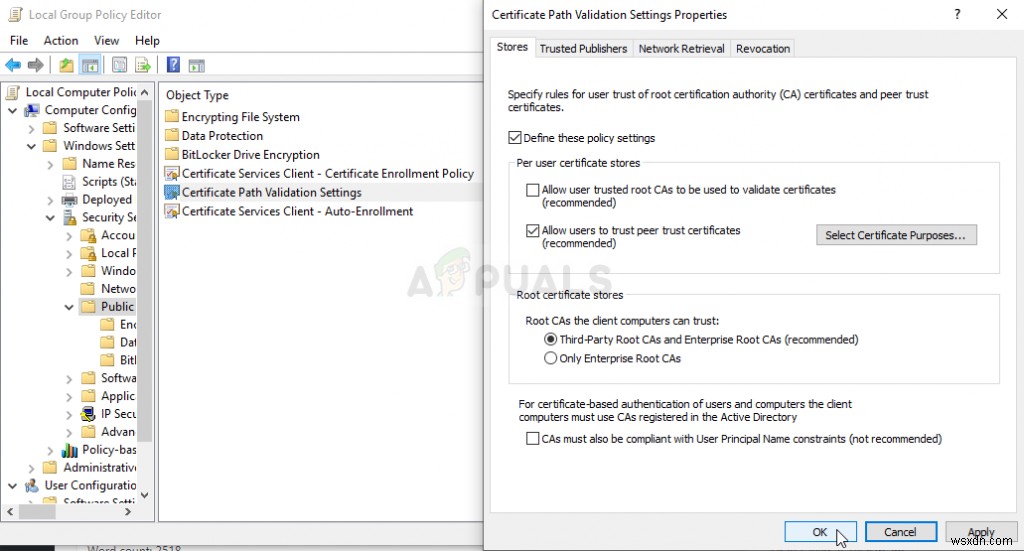
Task: Toggle Allow users to trust peer certificates
Action: coord(533,230)
